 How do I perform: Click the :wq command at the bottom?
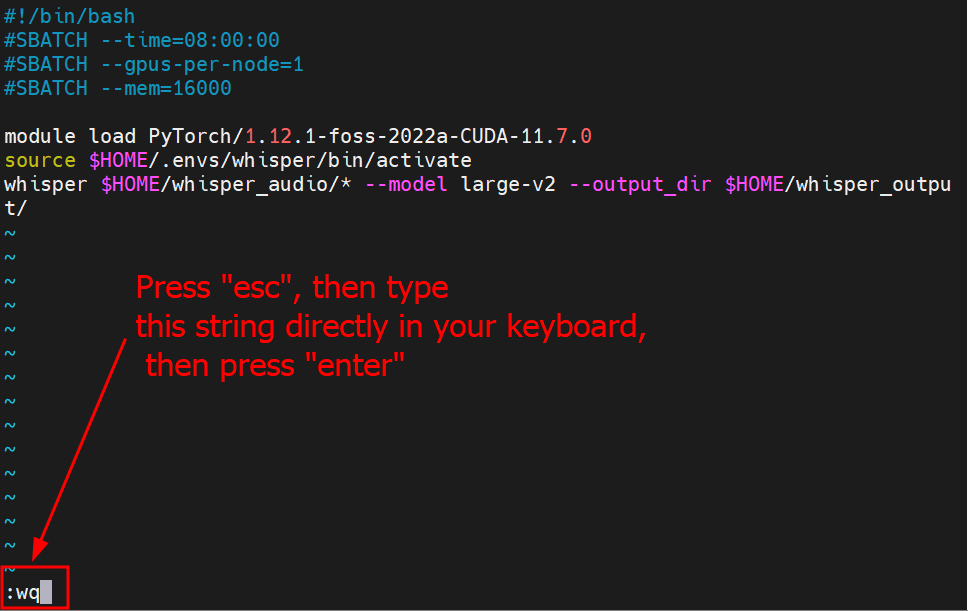tap(22, 592)
